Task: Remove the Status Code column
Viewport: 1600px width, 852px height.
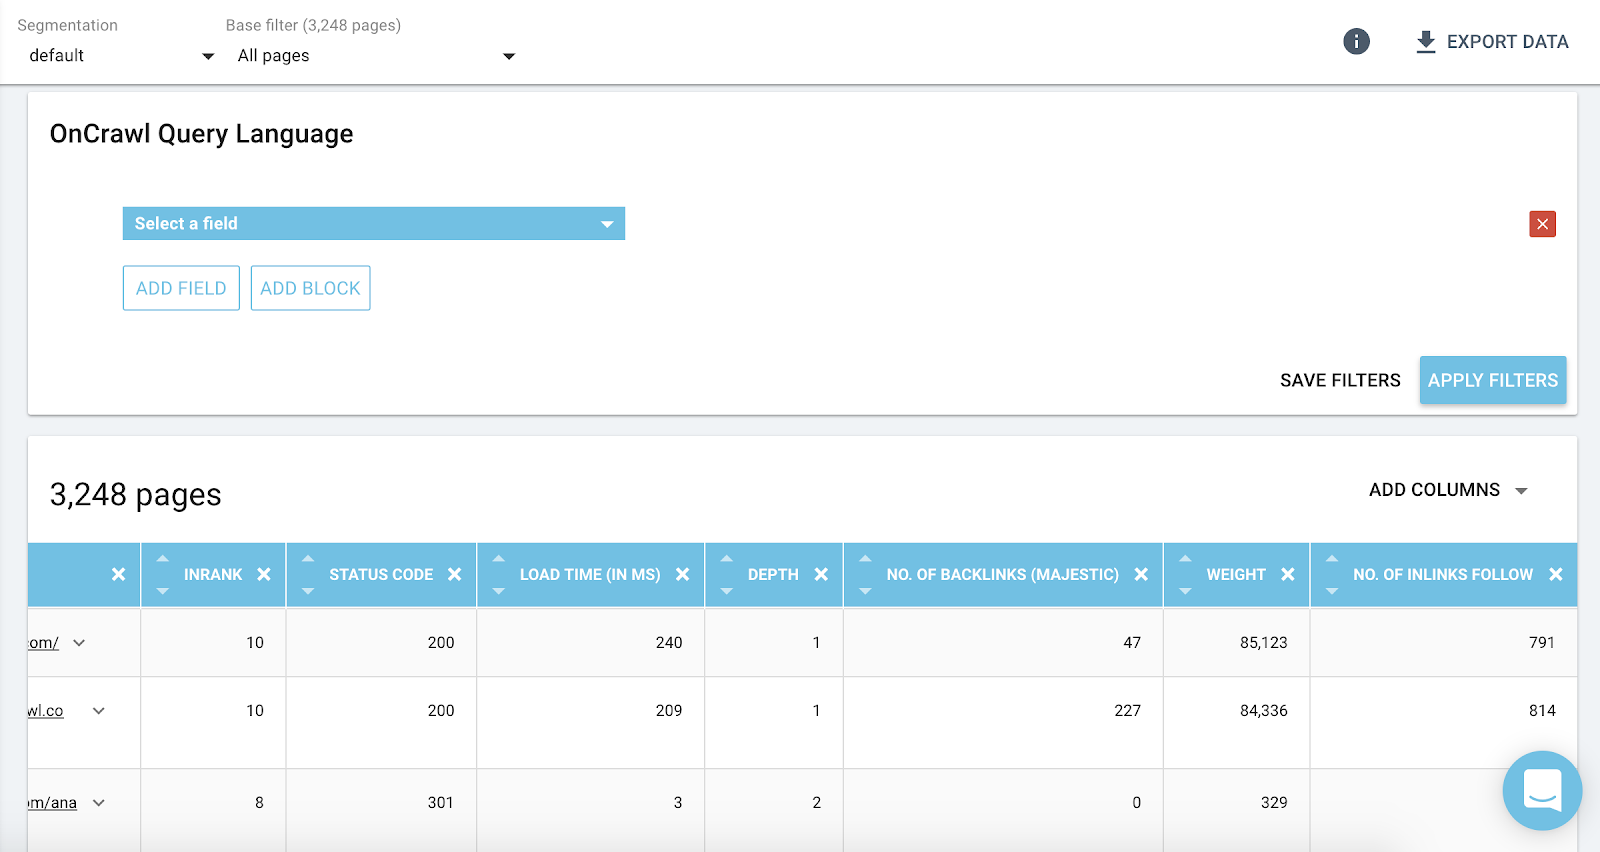Action: click(454, 574)
